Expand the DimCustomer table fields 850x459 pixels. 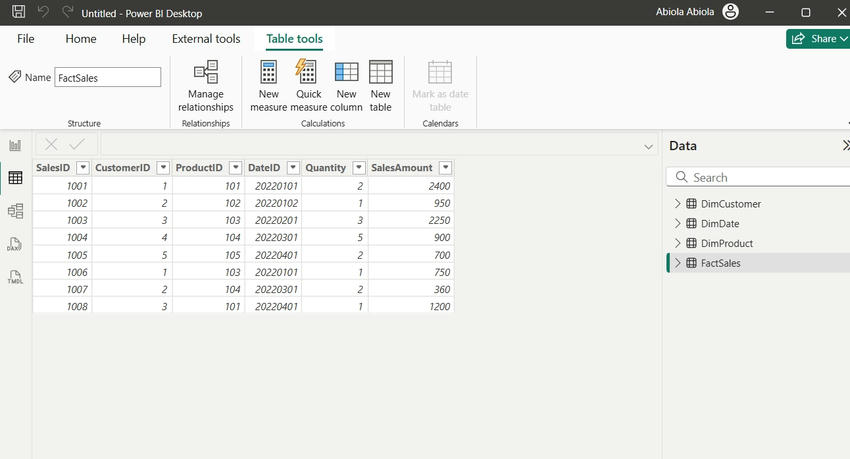pyautogui.click(x=677, y=204)
